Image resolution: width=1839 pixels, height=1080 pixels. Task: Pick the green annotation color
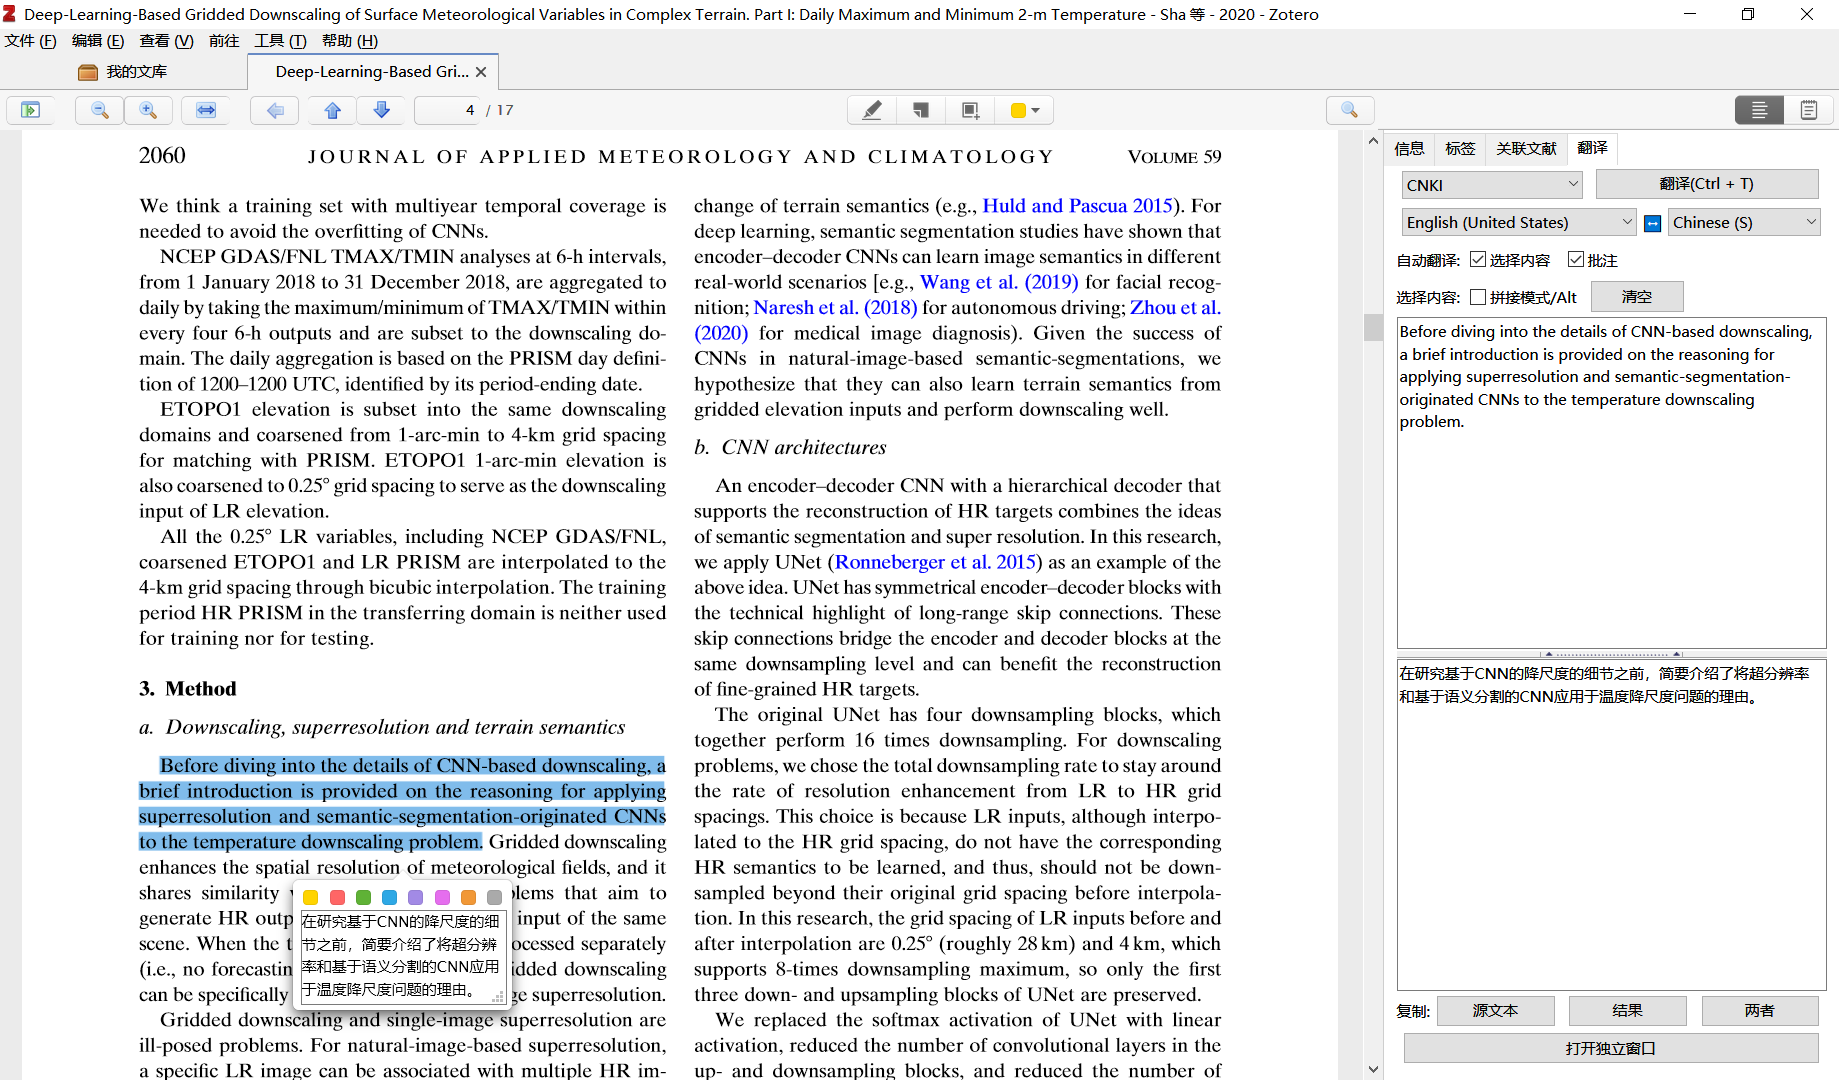click(363, 898)
